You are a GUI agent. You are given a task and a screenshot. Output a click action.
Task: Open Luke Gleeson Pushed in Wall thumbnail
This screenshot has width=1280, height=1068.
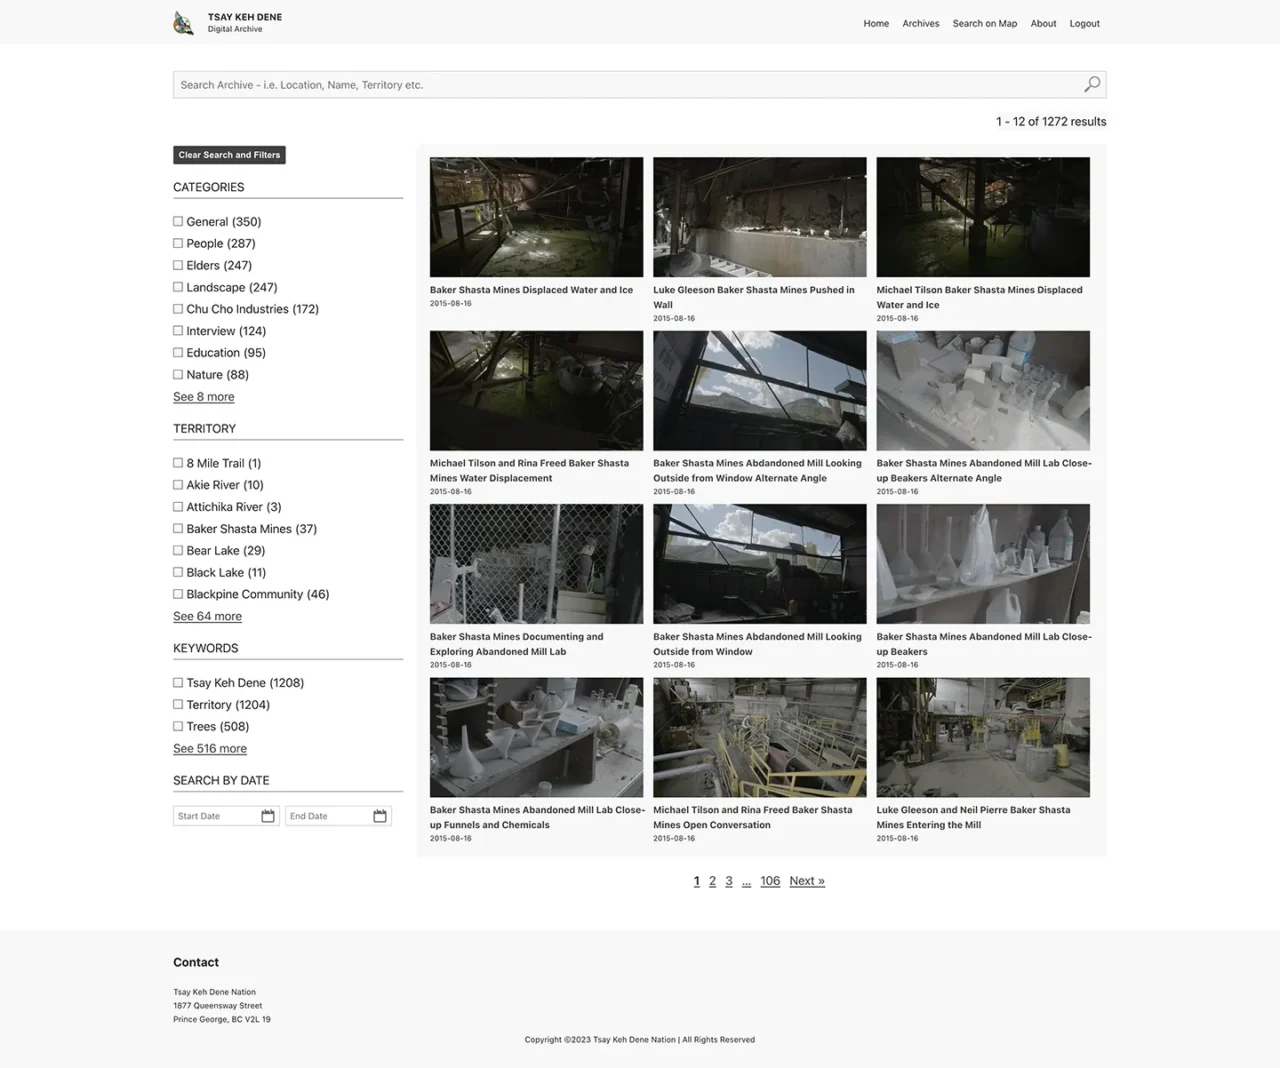[x=760, y=217]
